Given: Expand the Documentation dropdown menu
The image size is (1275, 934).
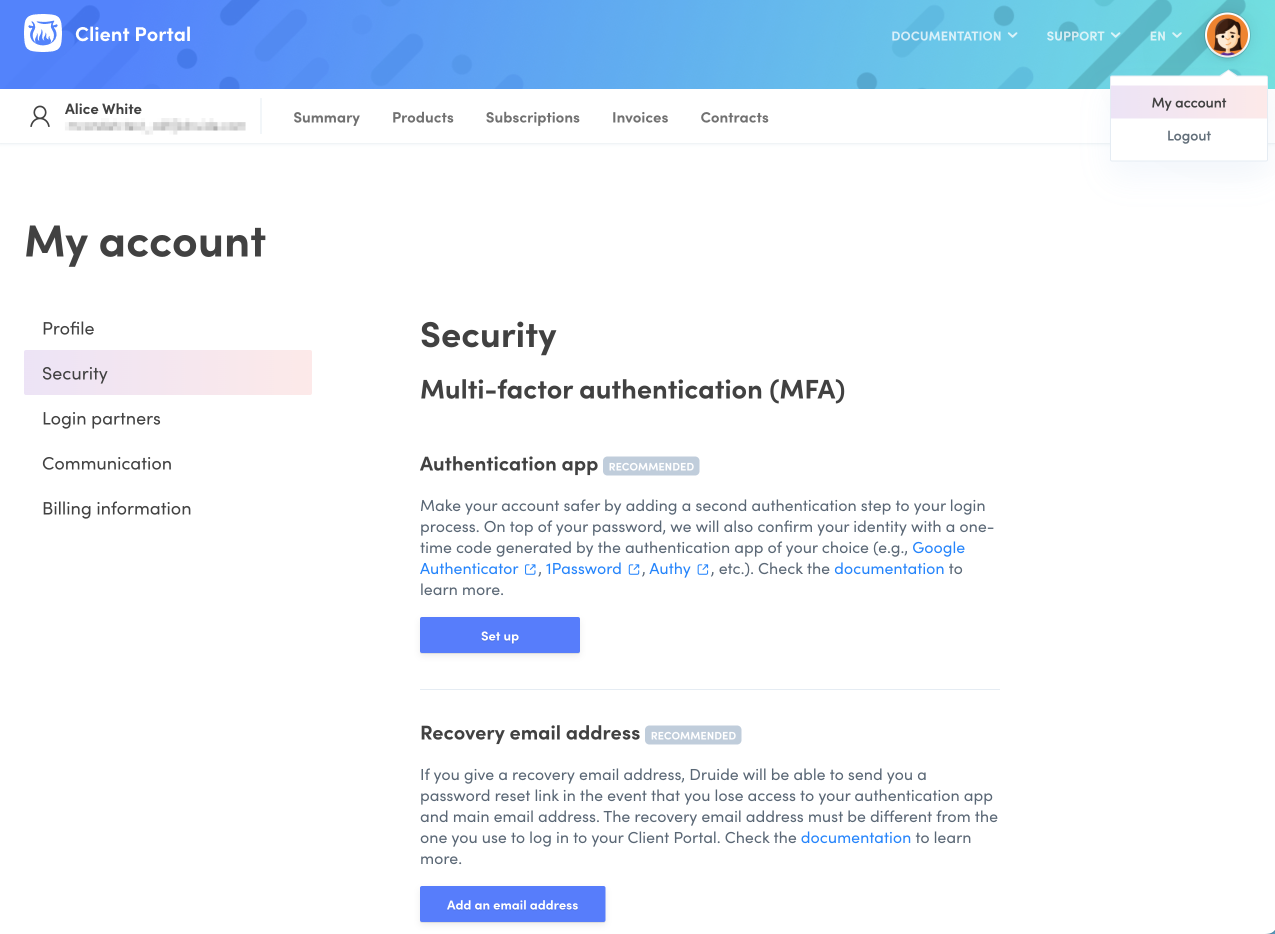Looking at the screenshot, I should [x=954, y=36].
